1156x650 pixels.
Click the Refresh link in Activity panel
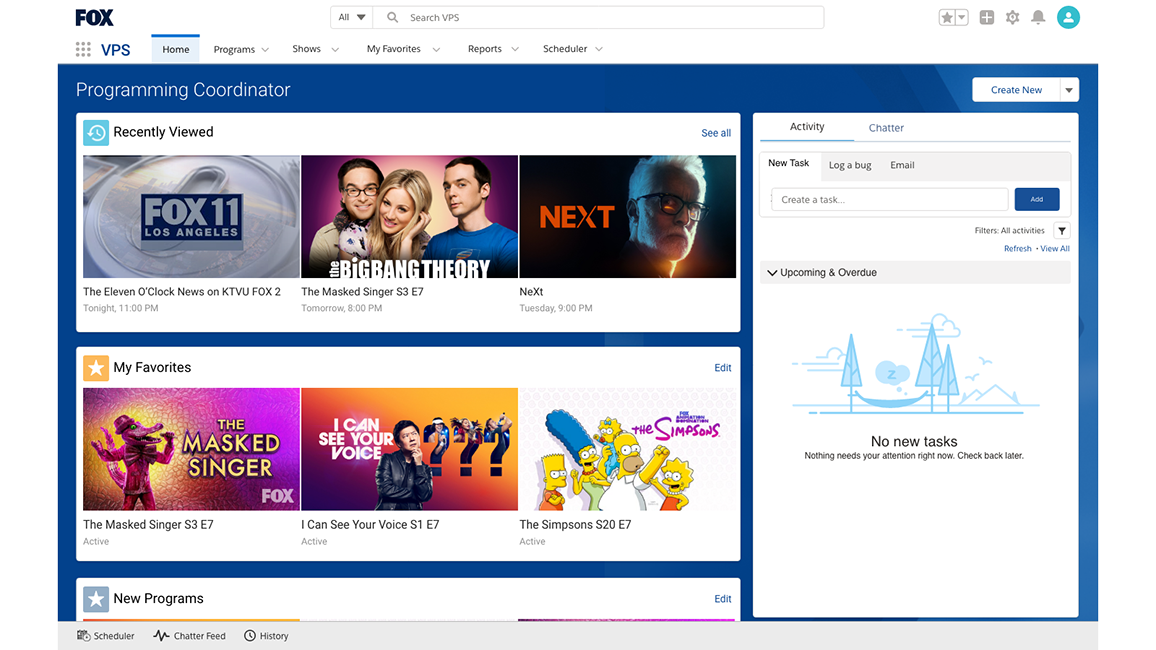1017,248
